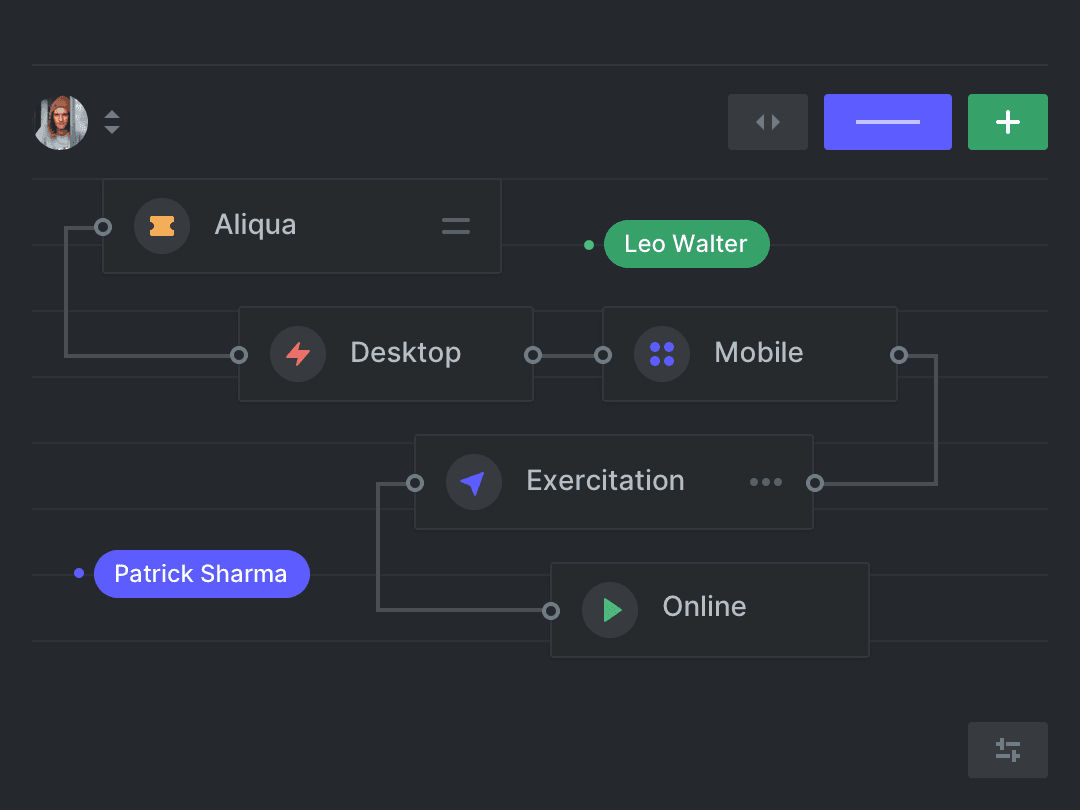Image resolution: width=1080 pixels, height=810 pixels.
Task: Select the lightning icon on the Desktop node
Action: (x=298, y=353)
